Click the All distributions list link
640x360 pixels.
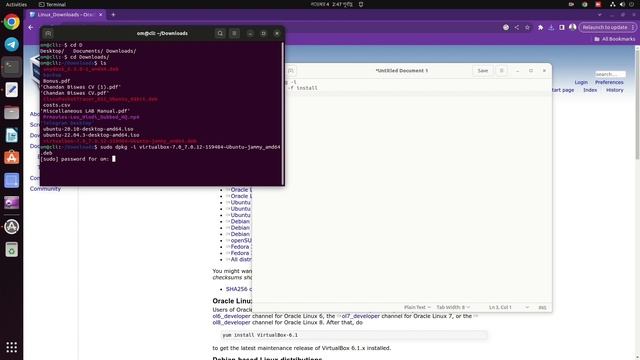pyautogui.click(x=241, y=259)
